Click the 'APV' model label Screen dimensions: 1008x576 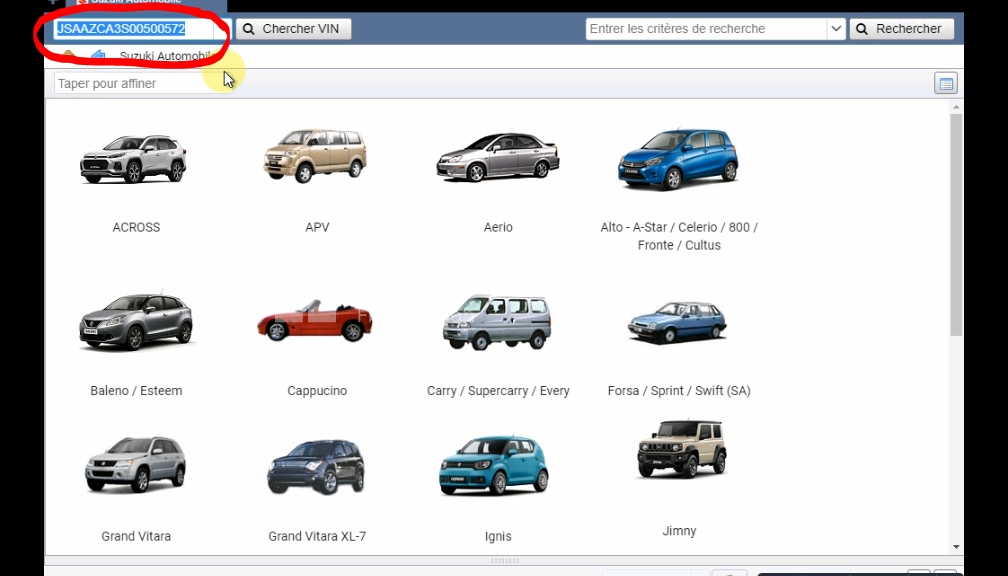(x=318, y=228)
